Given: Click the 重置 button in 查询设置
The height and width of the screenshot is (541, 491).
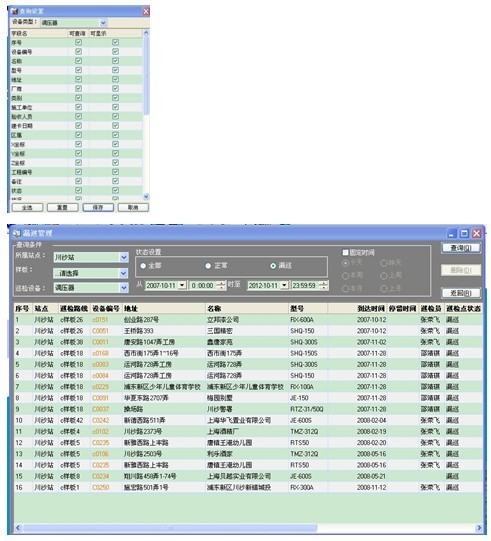Looking at the screenshot, I should [62, 207].
